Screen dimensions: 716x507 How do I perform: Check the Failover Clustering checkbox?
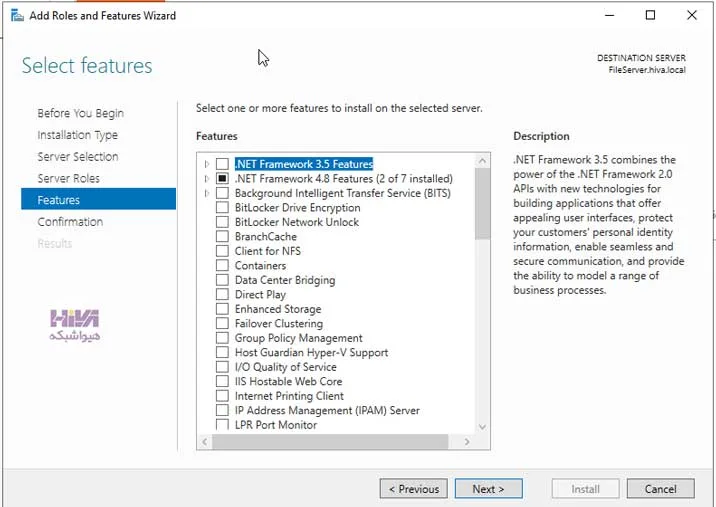(222, 324)
